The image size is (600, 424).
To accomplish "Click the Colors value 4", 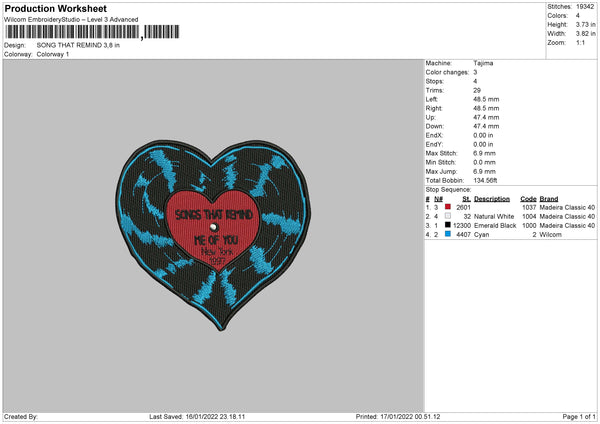I will [x=578, y=16].
